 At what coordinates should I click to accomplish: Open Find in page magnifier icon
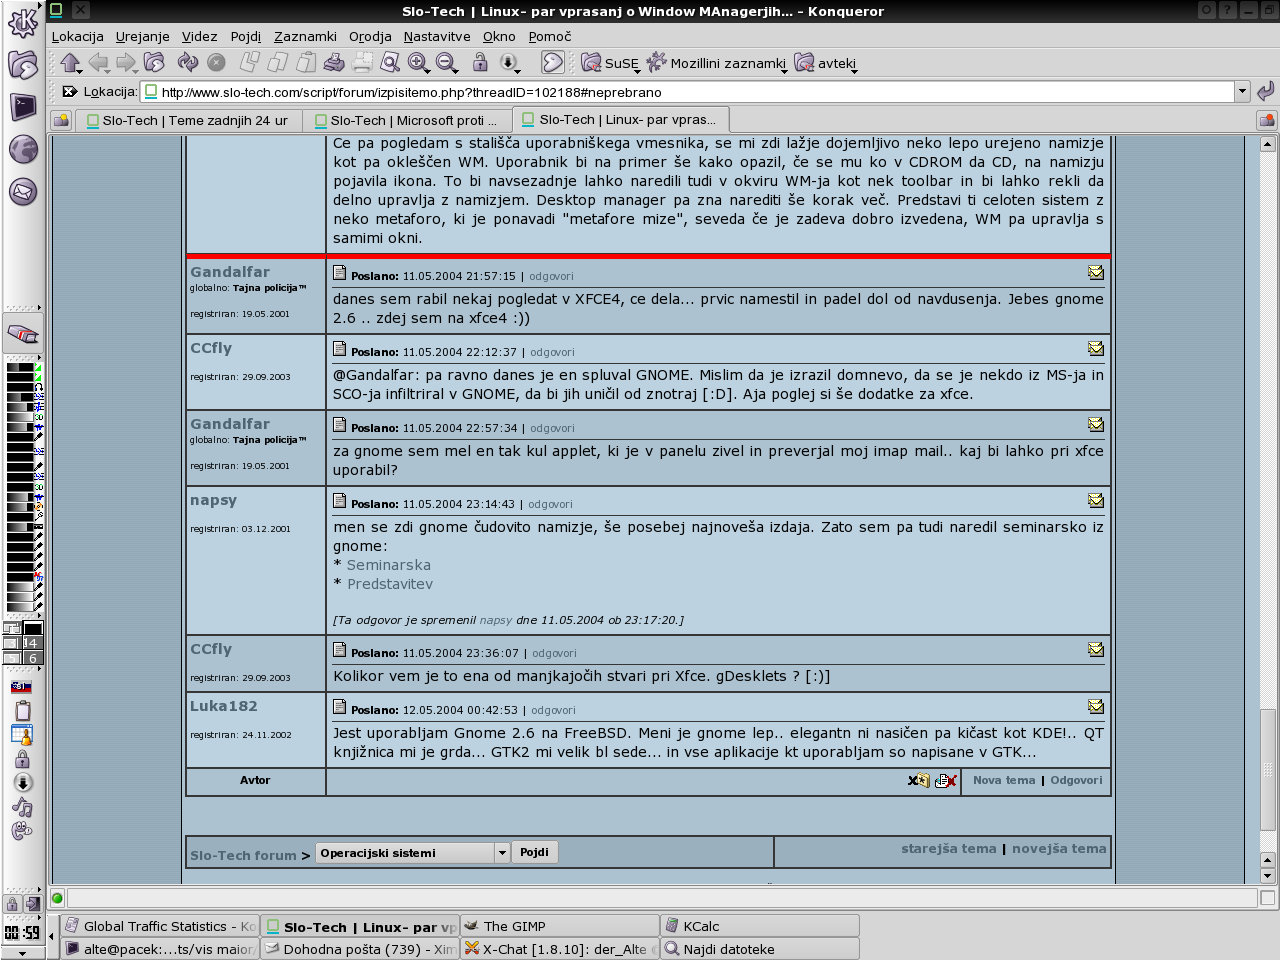390,62
